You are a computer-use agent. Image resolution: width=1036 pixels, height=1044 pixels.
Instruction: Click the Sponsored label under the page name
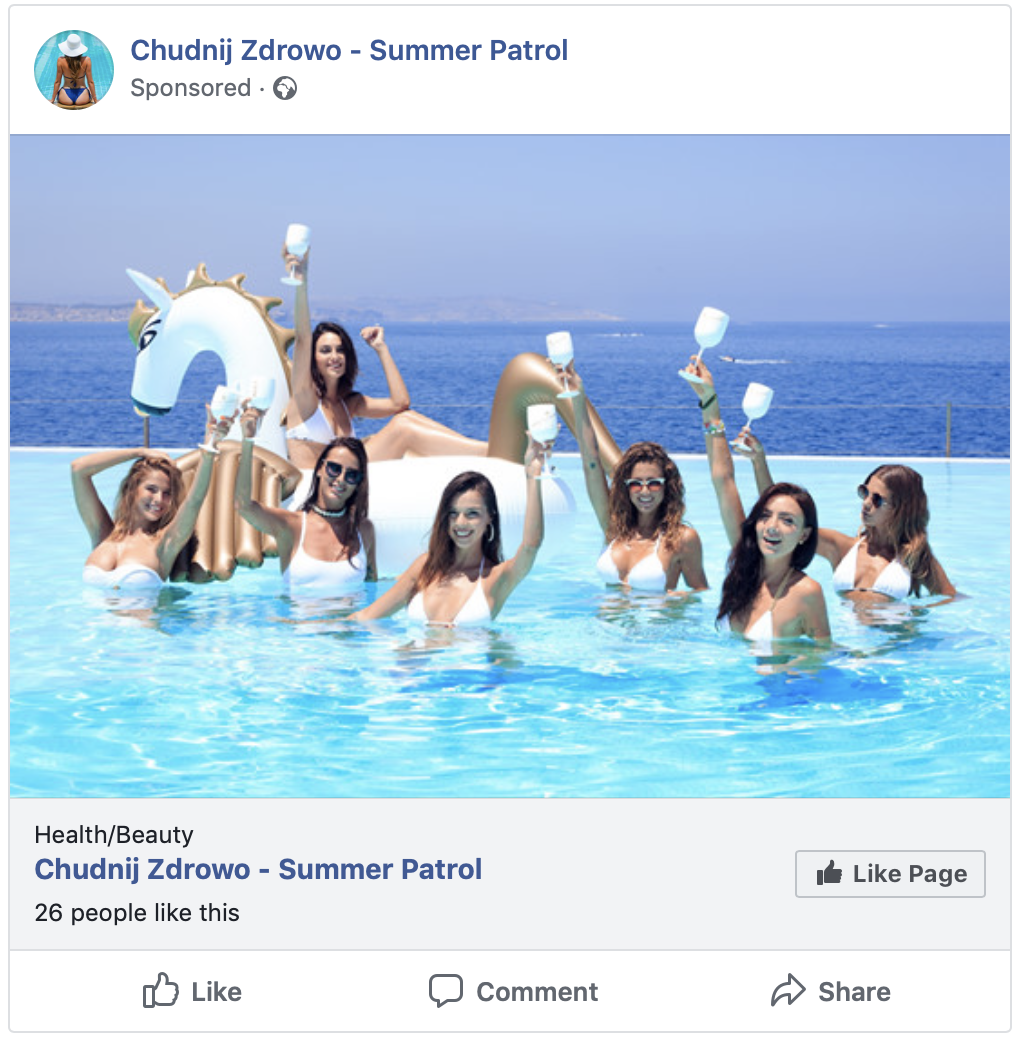point(190,88)
